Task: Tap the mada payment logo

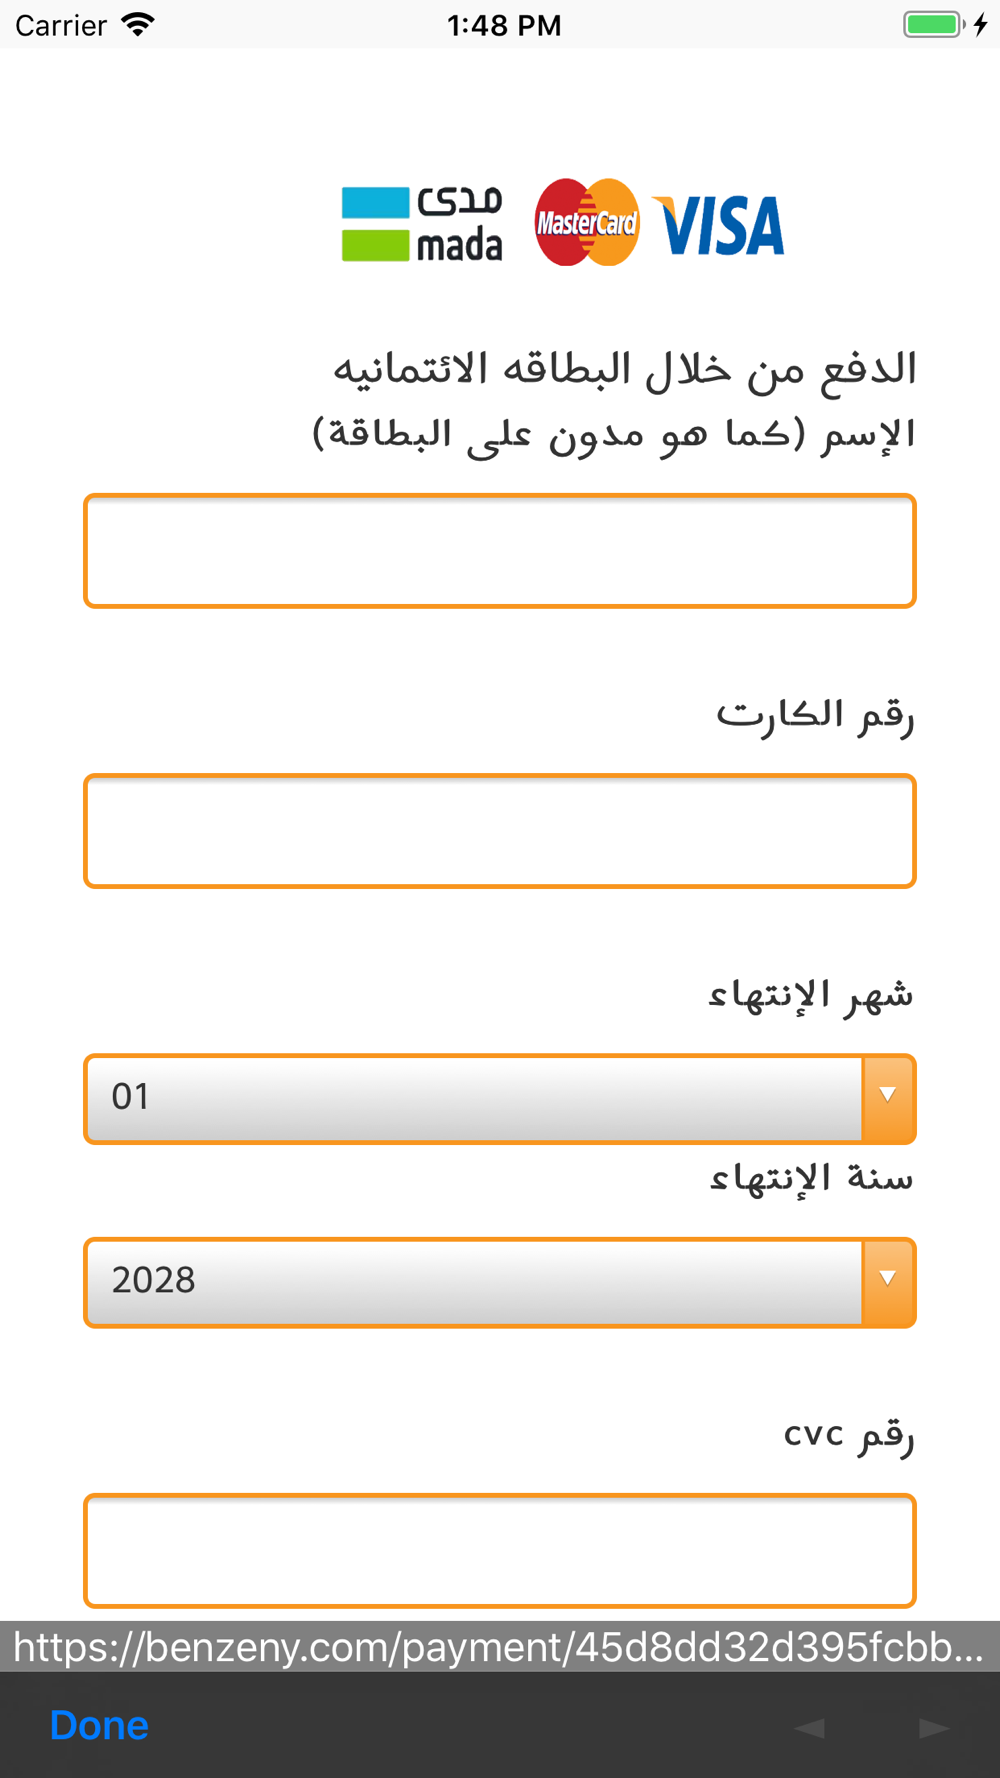Action: click(x=422, y=224)
